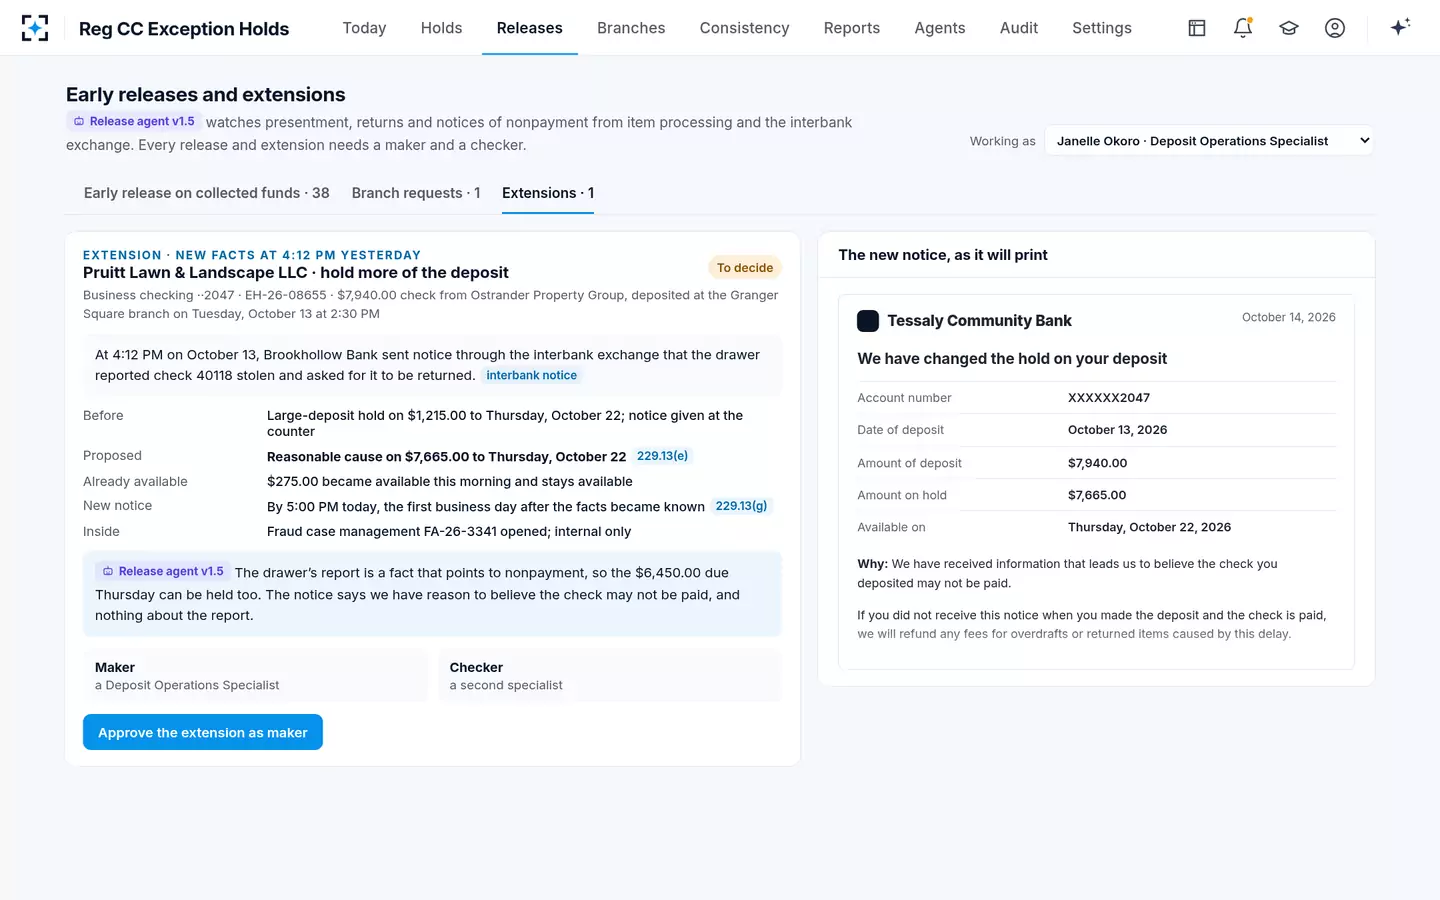Switch to Early release on collected funds tab
Viewport: 1440px width, 900px height.
[x=207, y=193]
